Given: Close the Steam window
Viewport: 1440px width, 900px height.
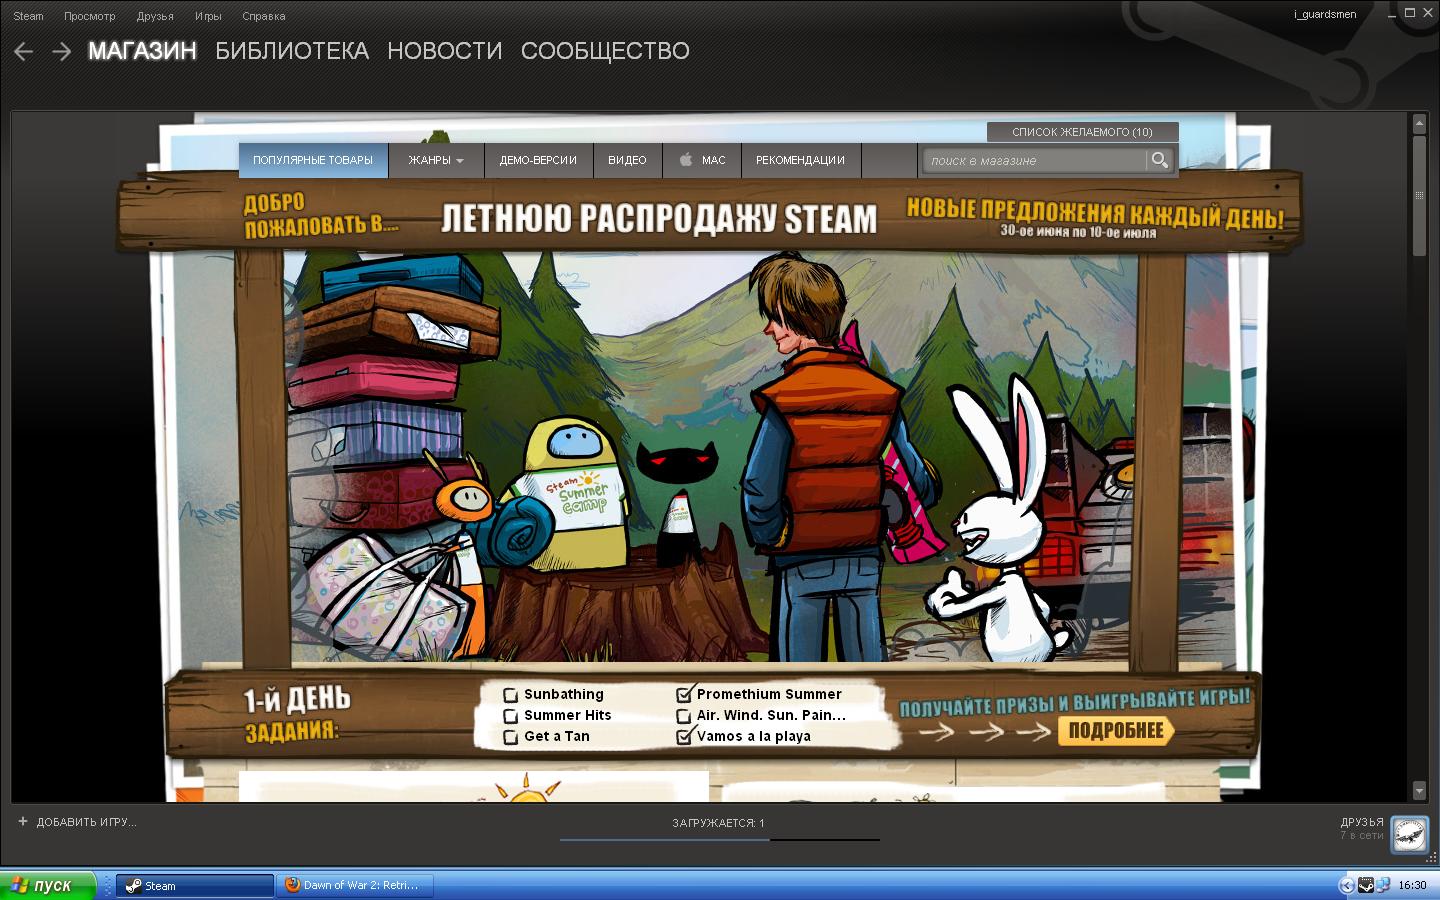Looking at the screenshot, I should pos(1427,13).
